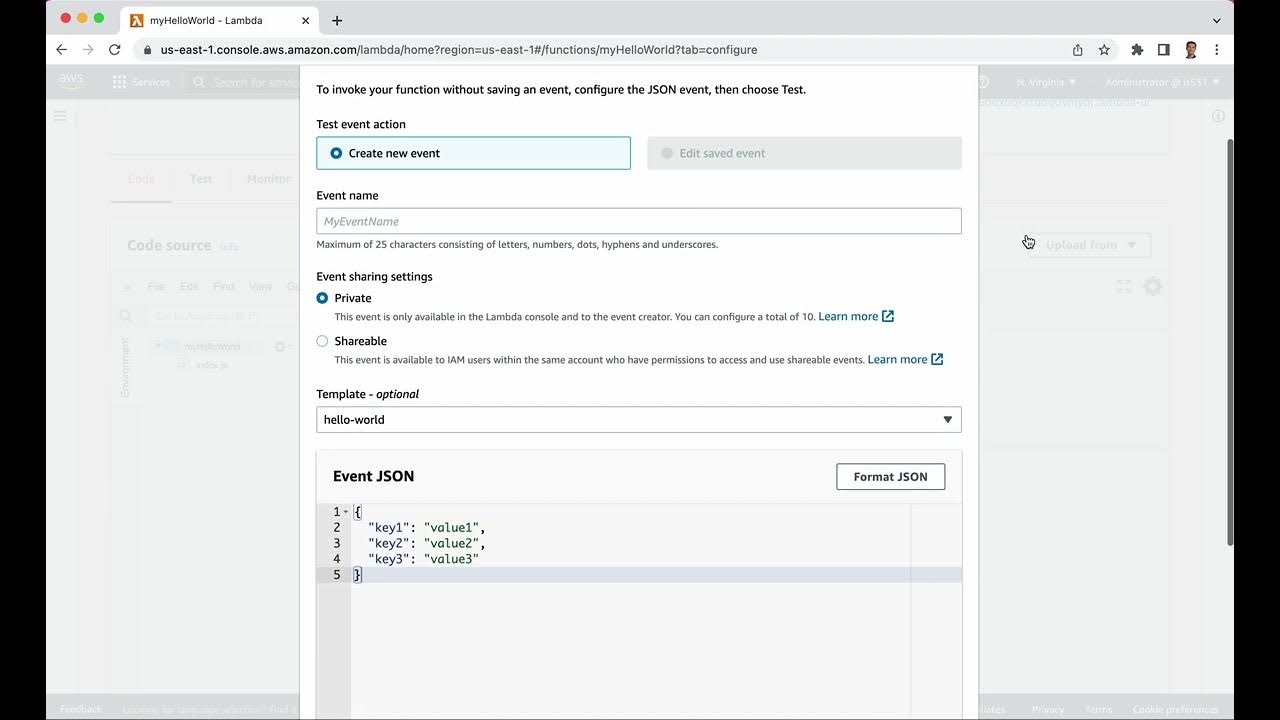Open the Chrome side panel icon
This screenshot has height=720, width=1280.
tap(1164, 50)
